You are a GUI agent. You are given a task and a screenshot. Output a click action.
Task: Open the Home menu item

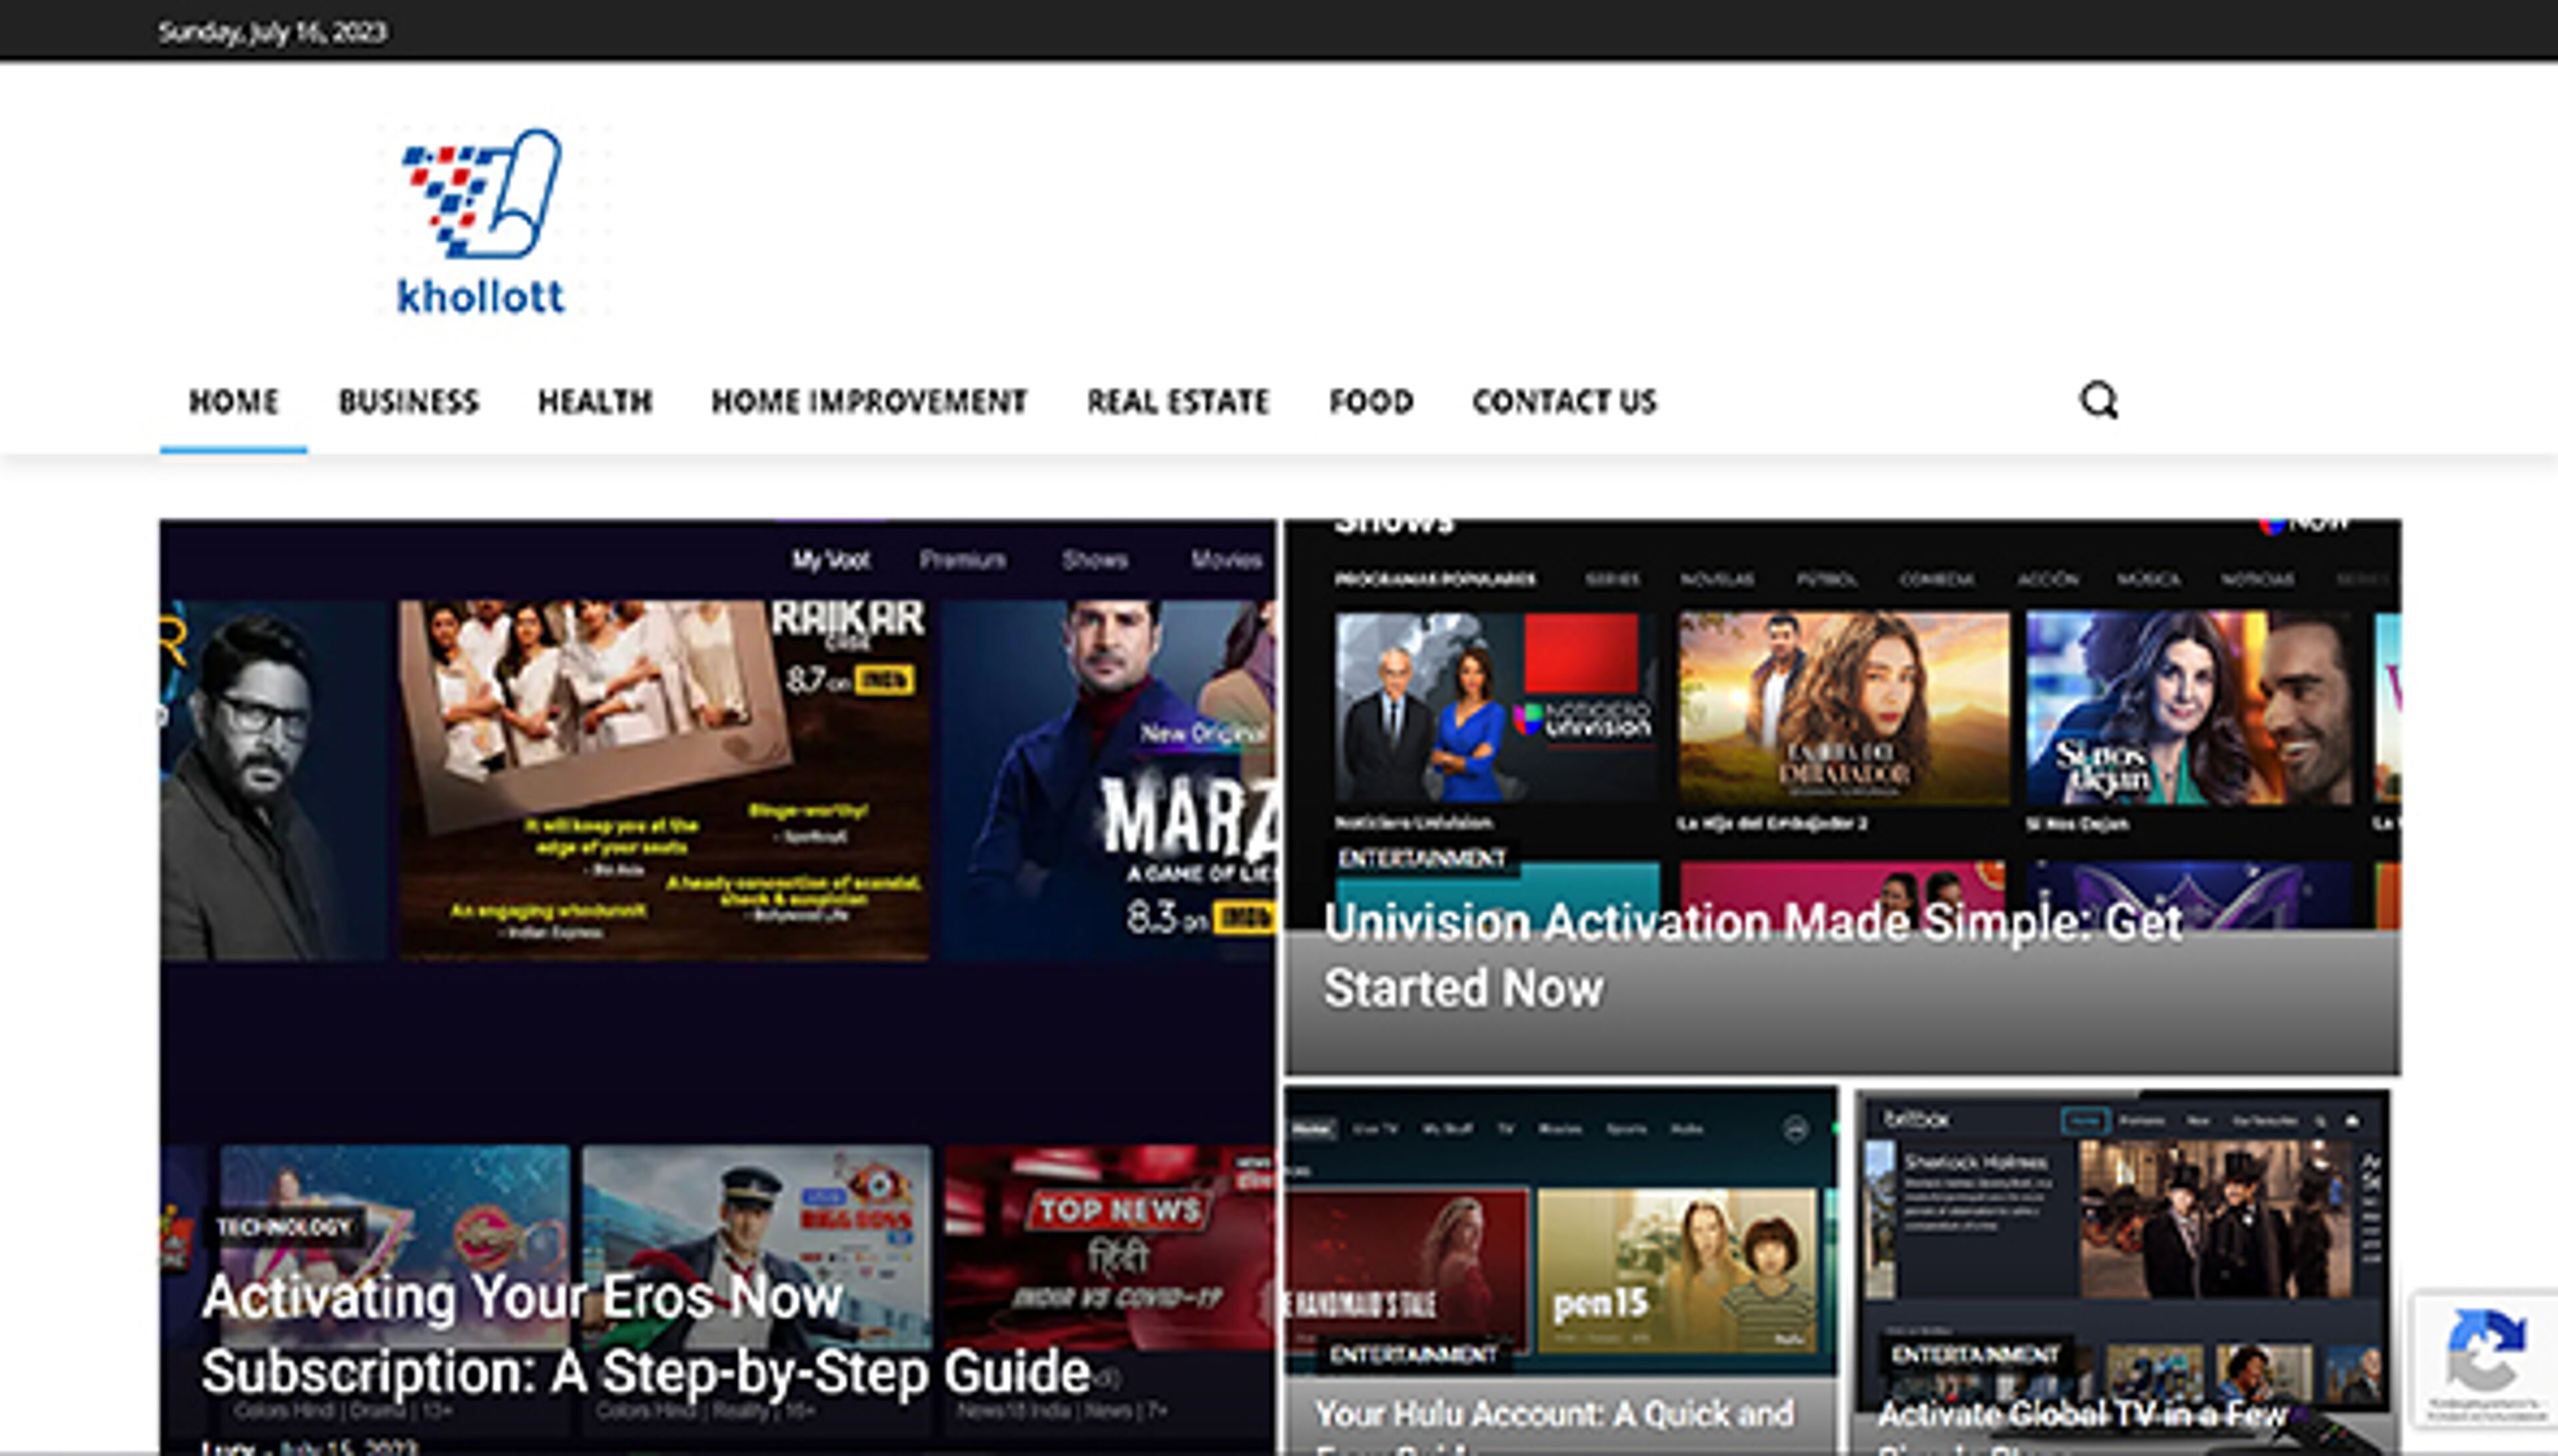(x=233, y=402)
